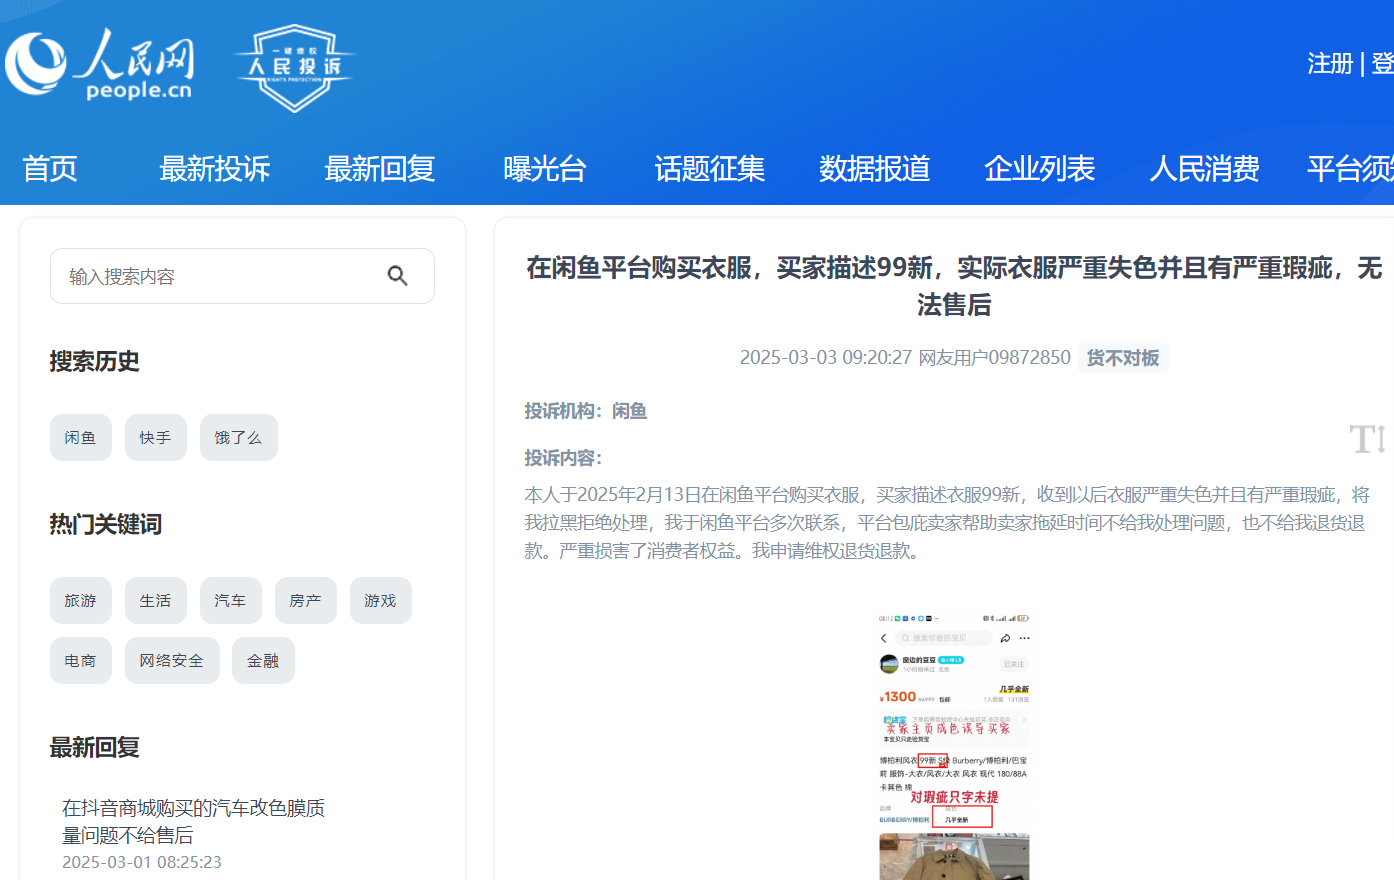Click the People.cn logo

(100, 64)
